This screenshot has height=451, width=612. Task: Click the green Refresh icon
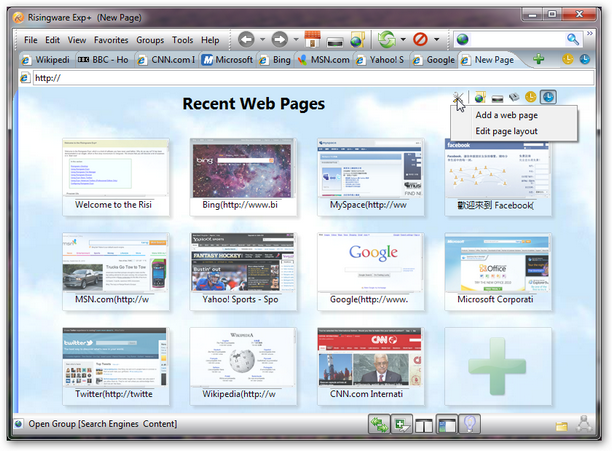[x=386, y=39]
